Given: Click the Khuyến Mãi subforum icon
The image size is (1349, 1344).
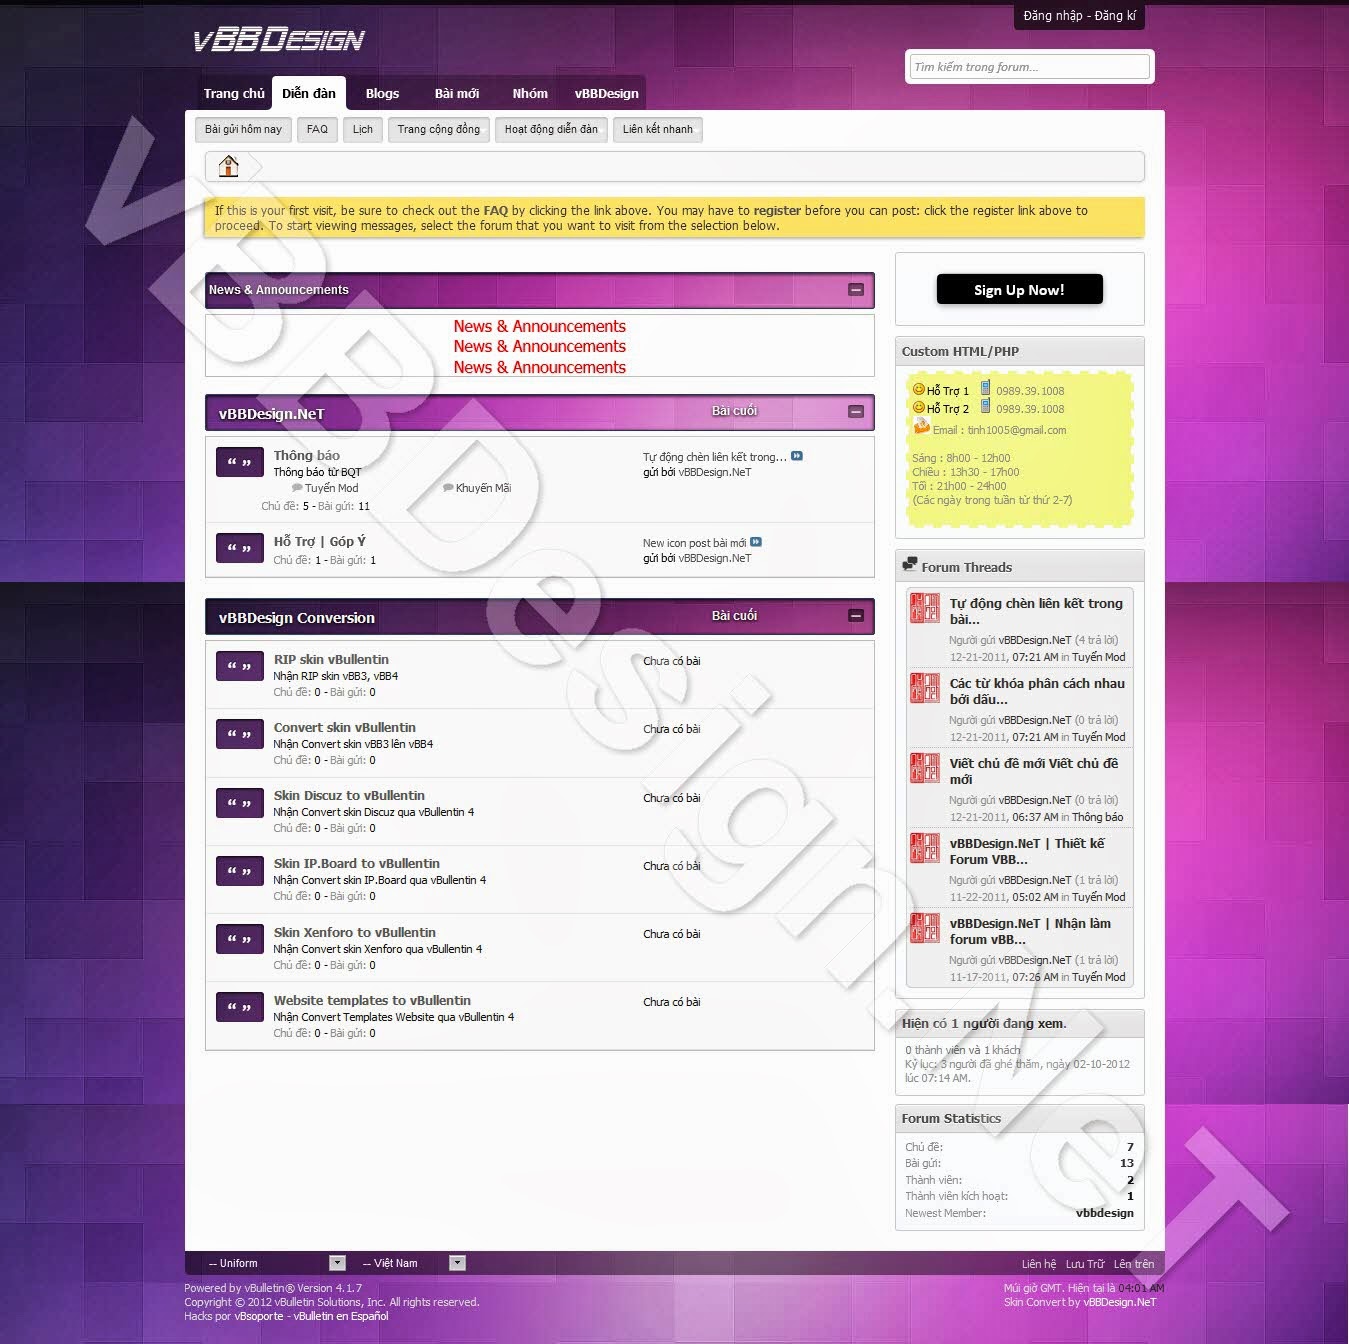Looking at the screenshot, I should (x=448, y=488).
